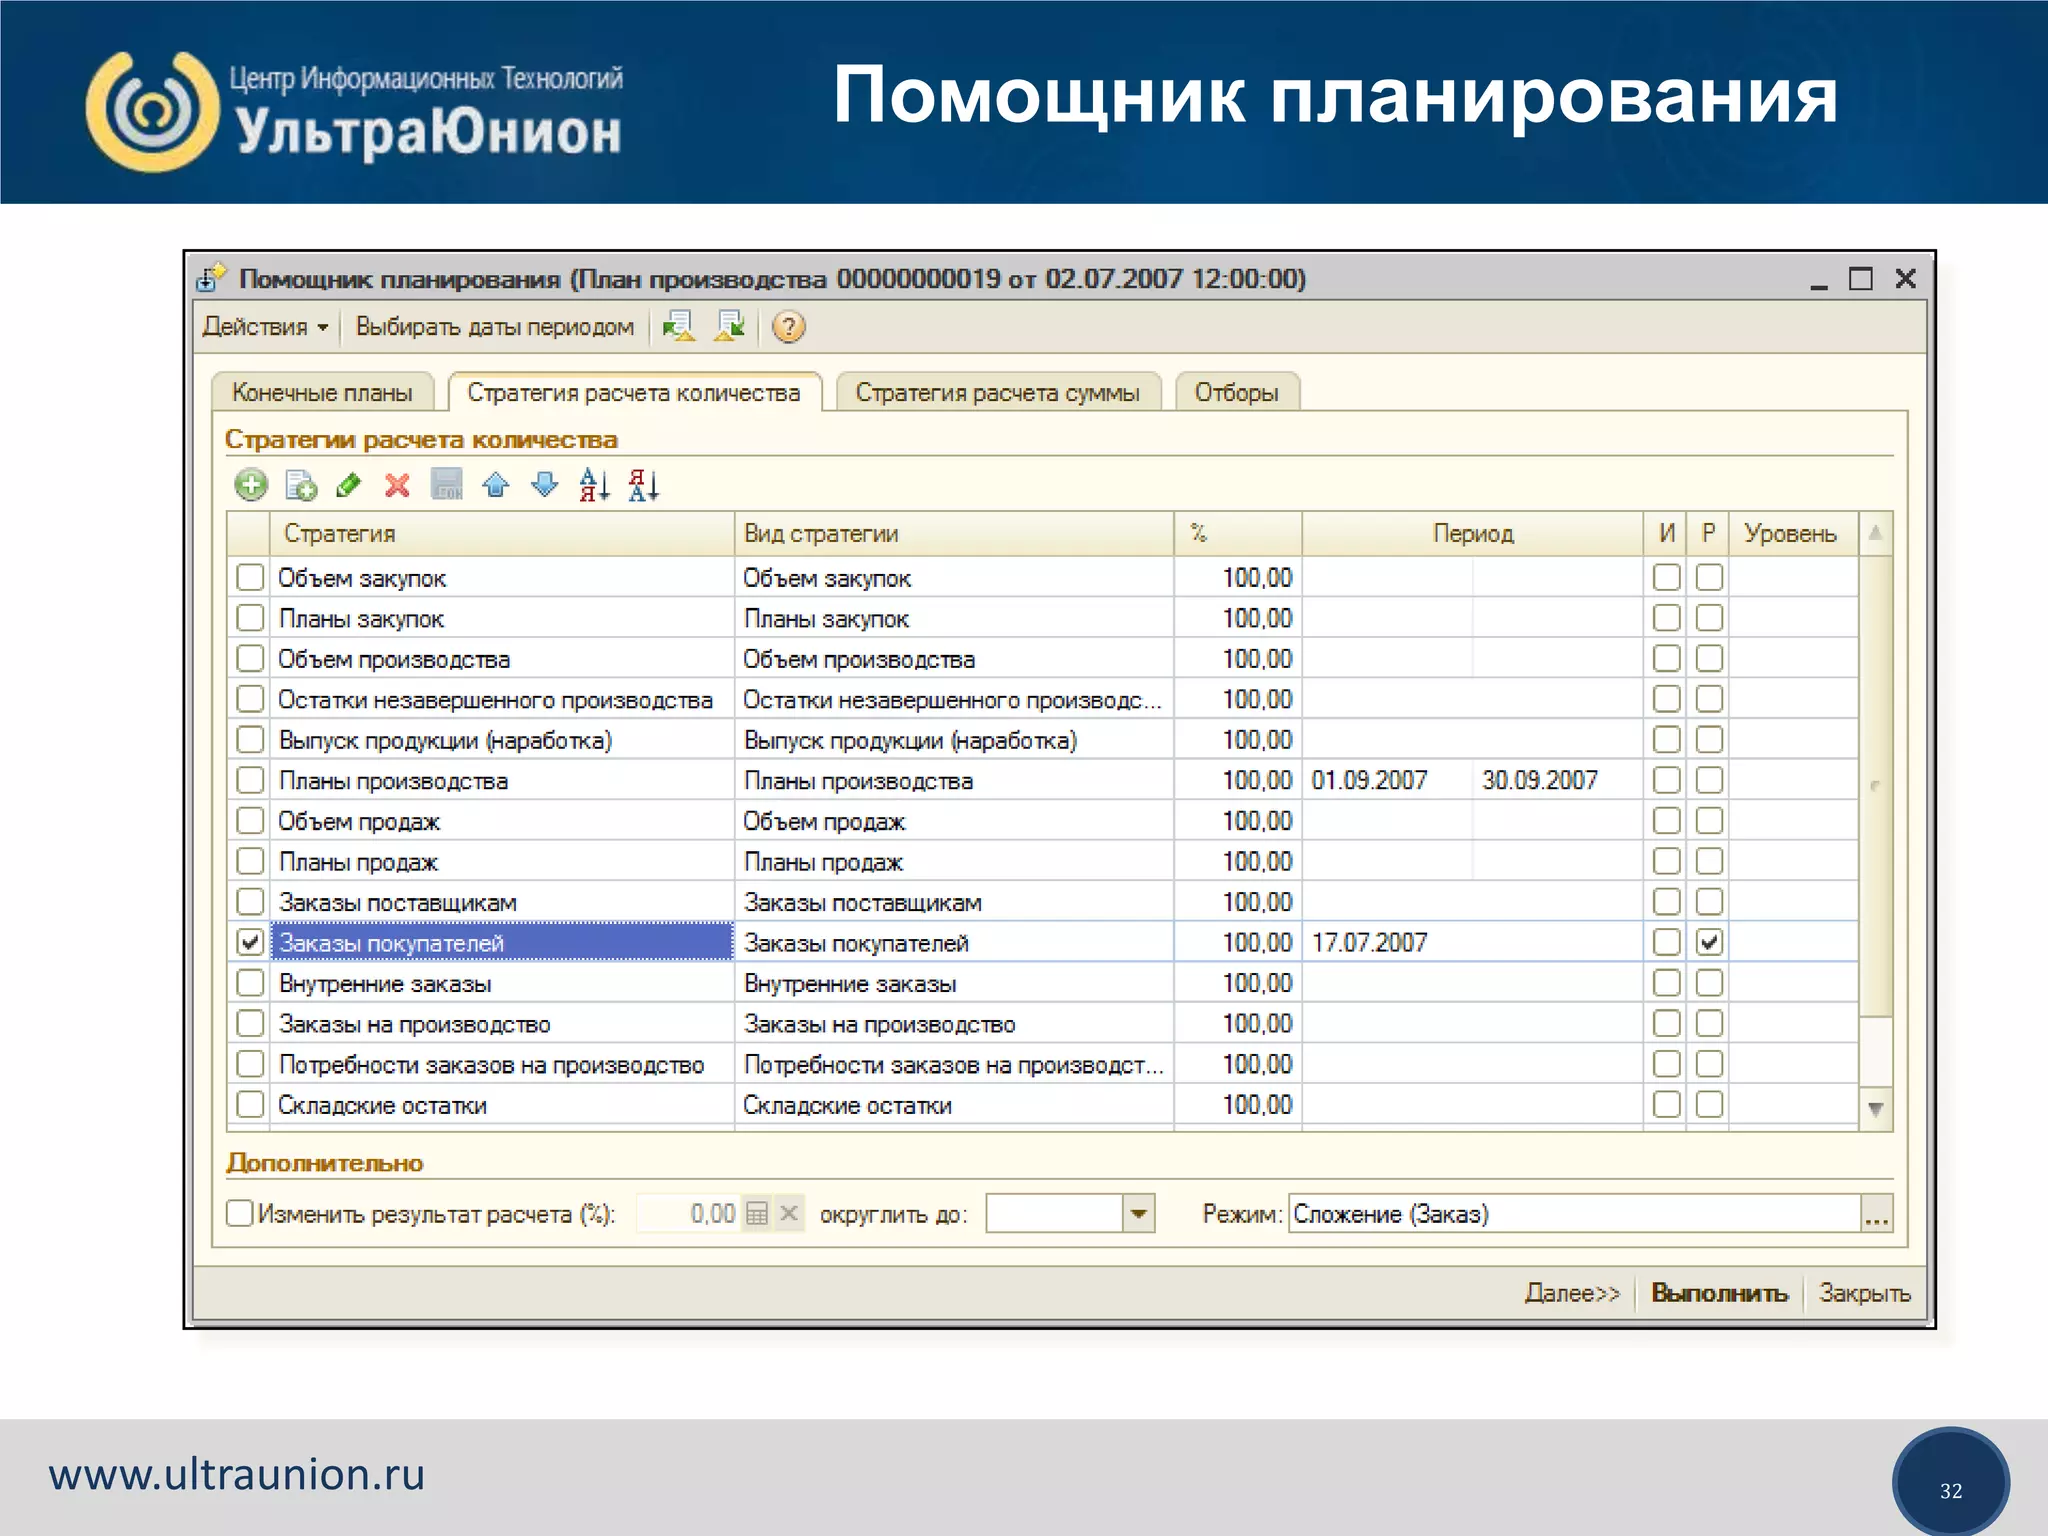Click the strategy list vertical scrollbar thumb
This screenshot has width=2048, height=1536.
tap(1876, 785)
